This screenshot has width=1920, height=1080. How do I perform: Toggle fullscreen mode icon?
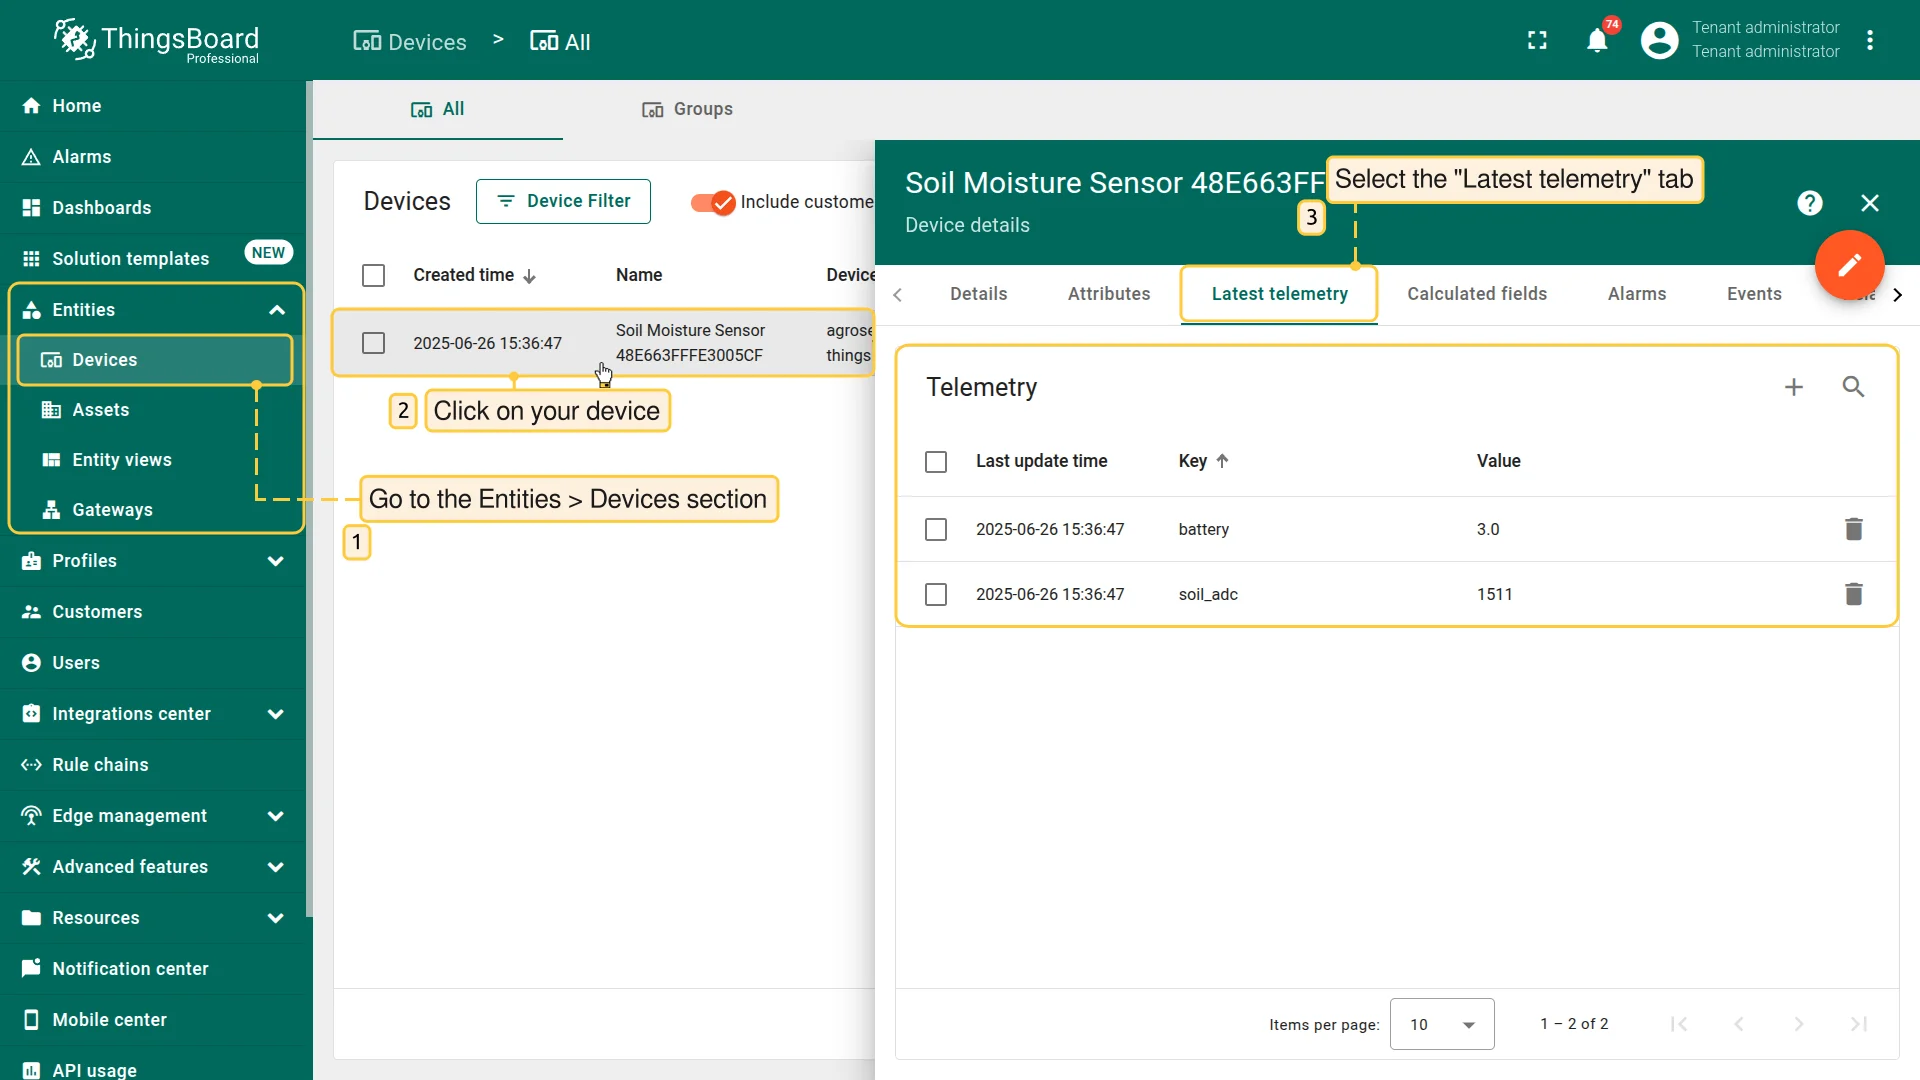coord(1537,40)
